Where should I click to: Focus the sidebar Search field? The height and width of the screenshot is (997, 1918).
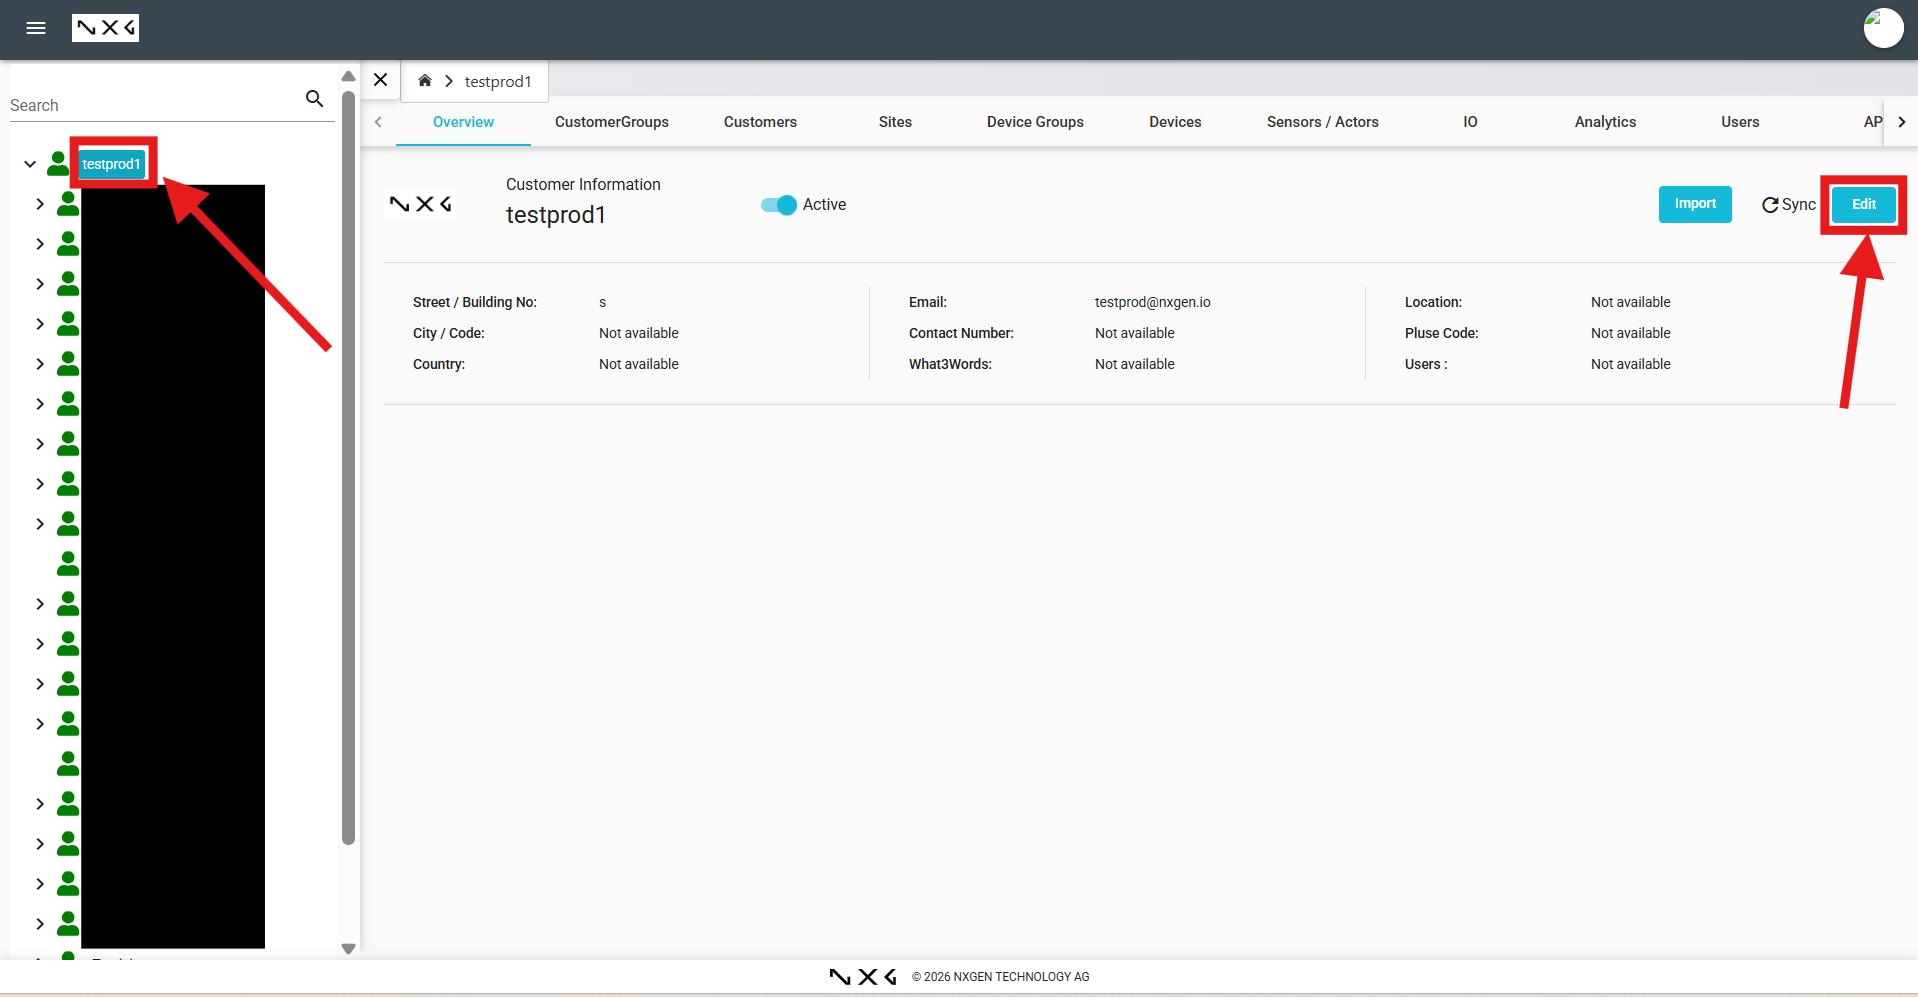pos(150,105)
